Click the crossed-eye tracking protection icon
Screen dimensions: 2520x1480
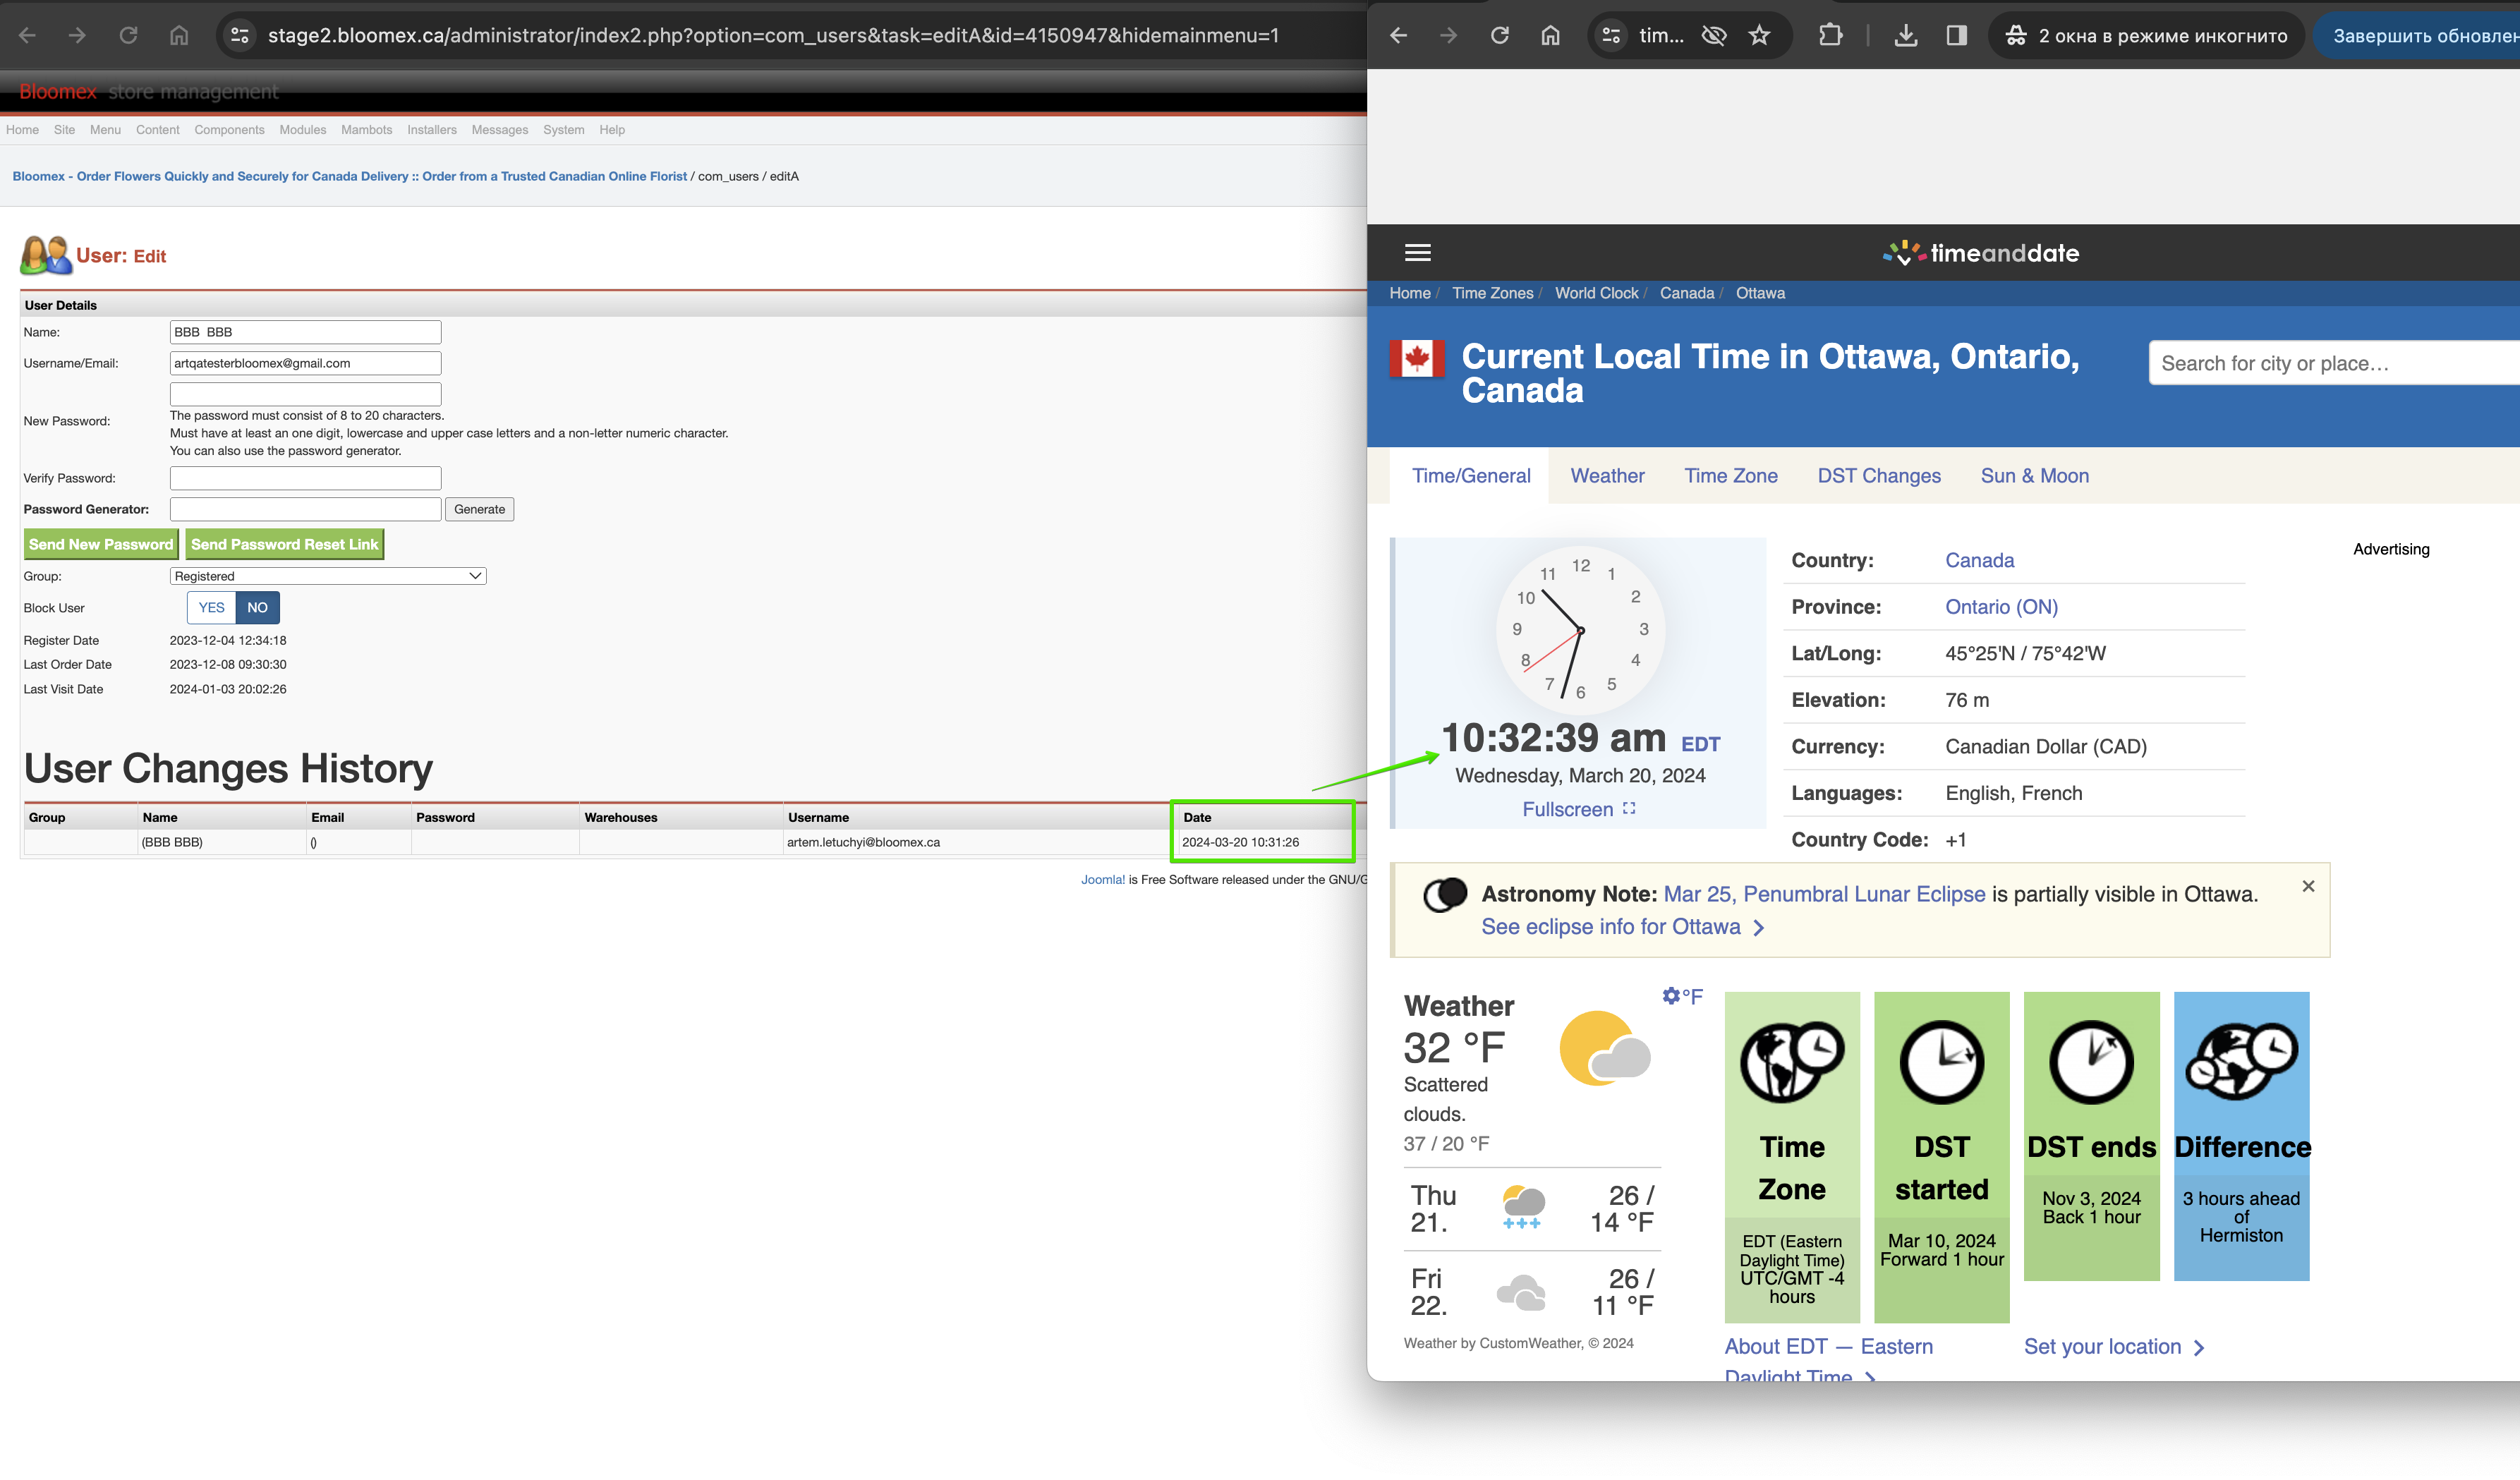(1714, 36)
